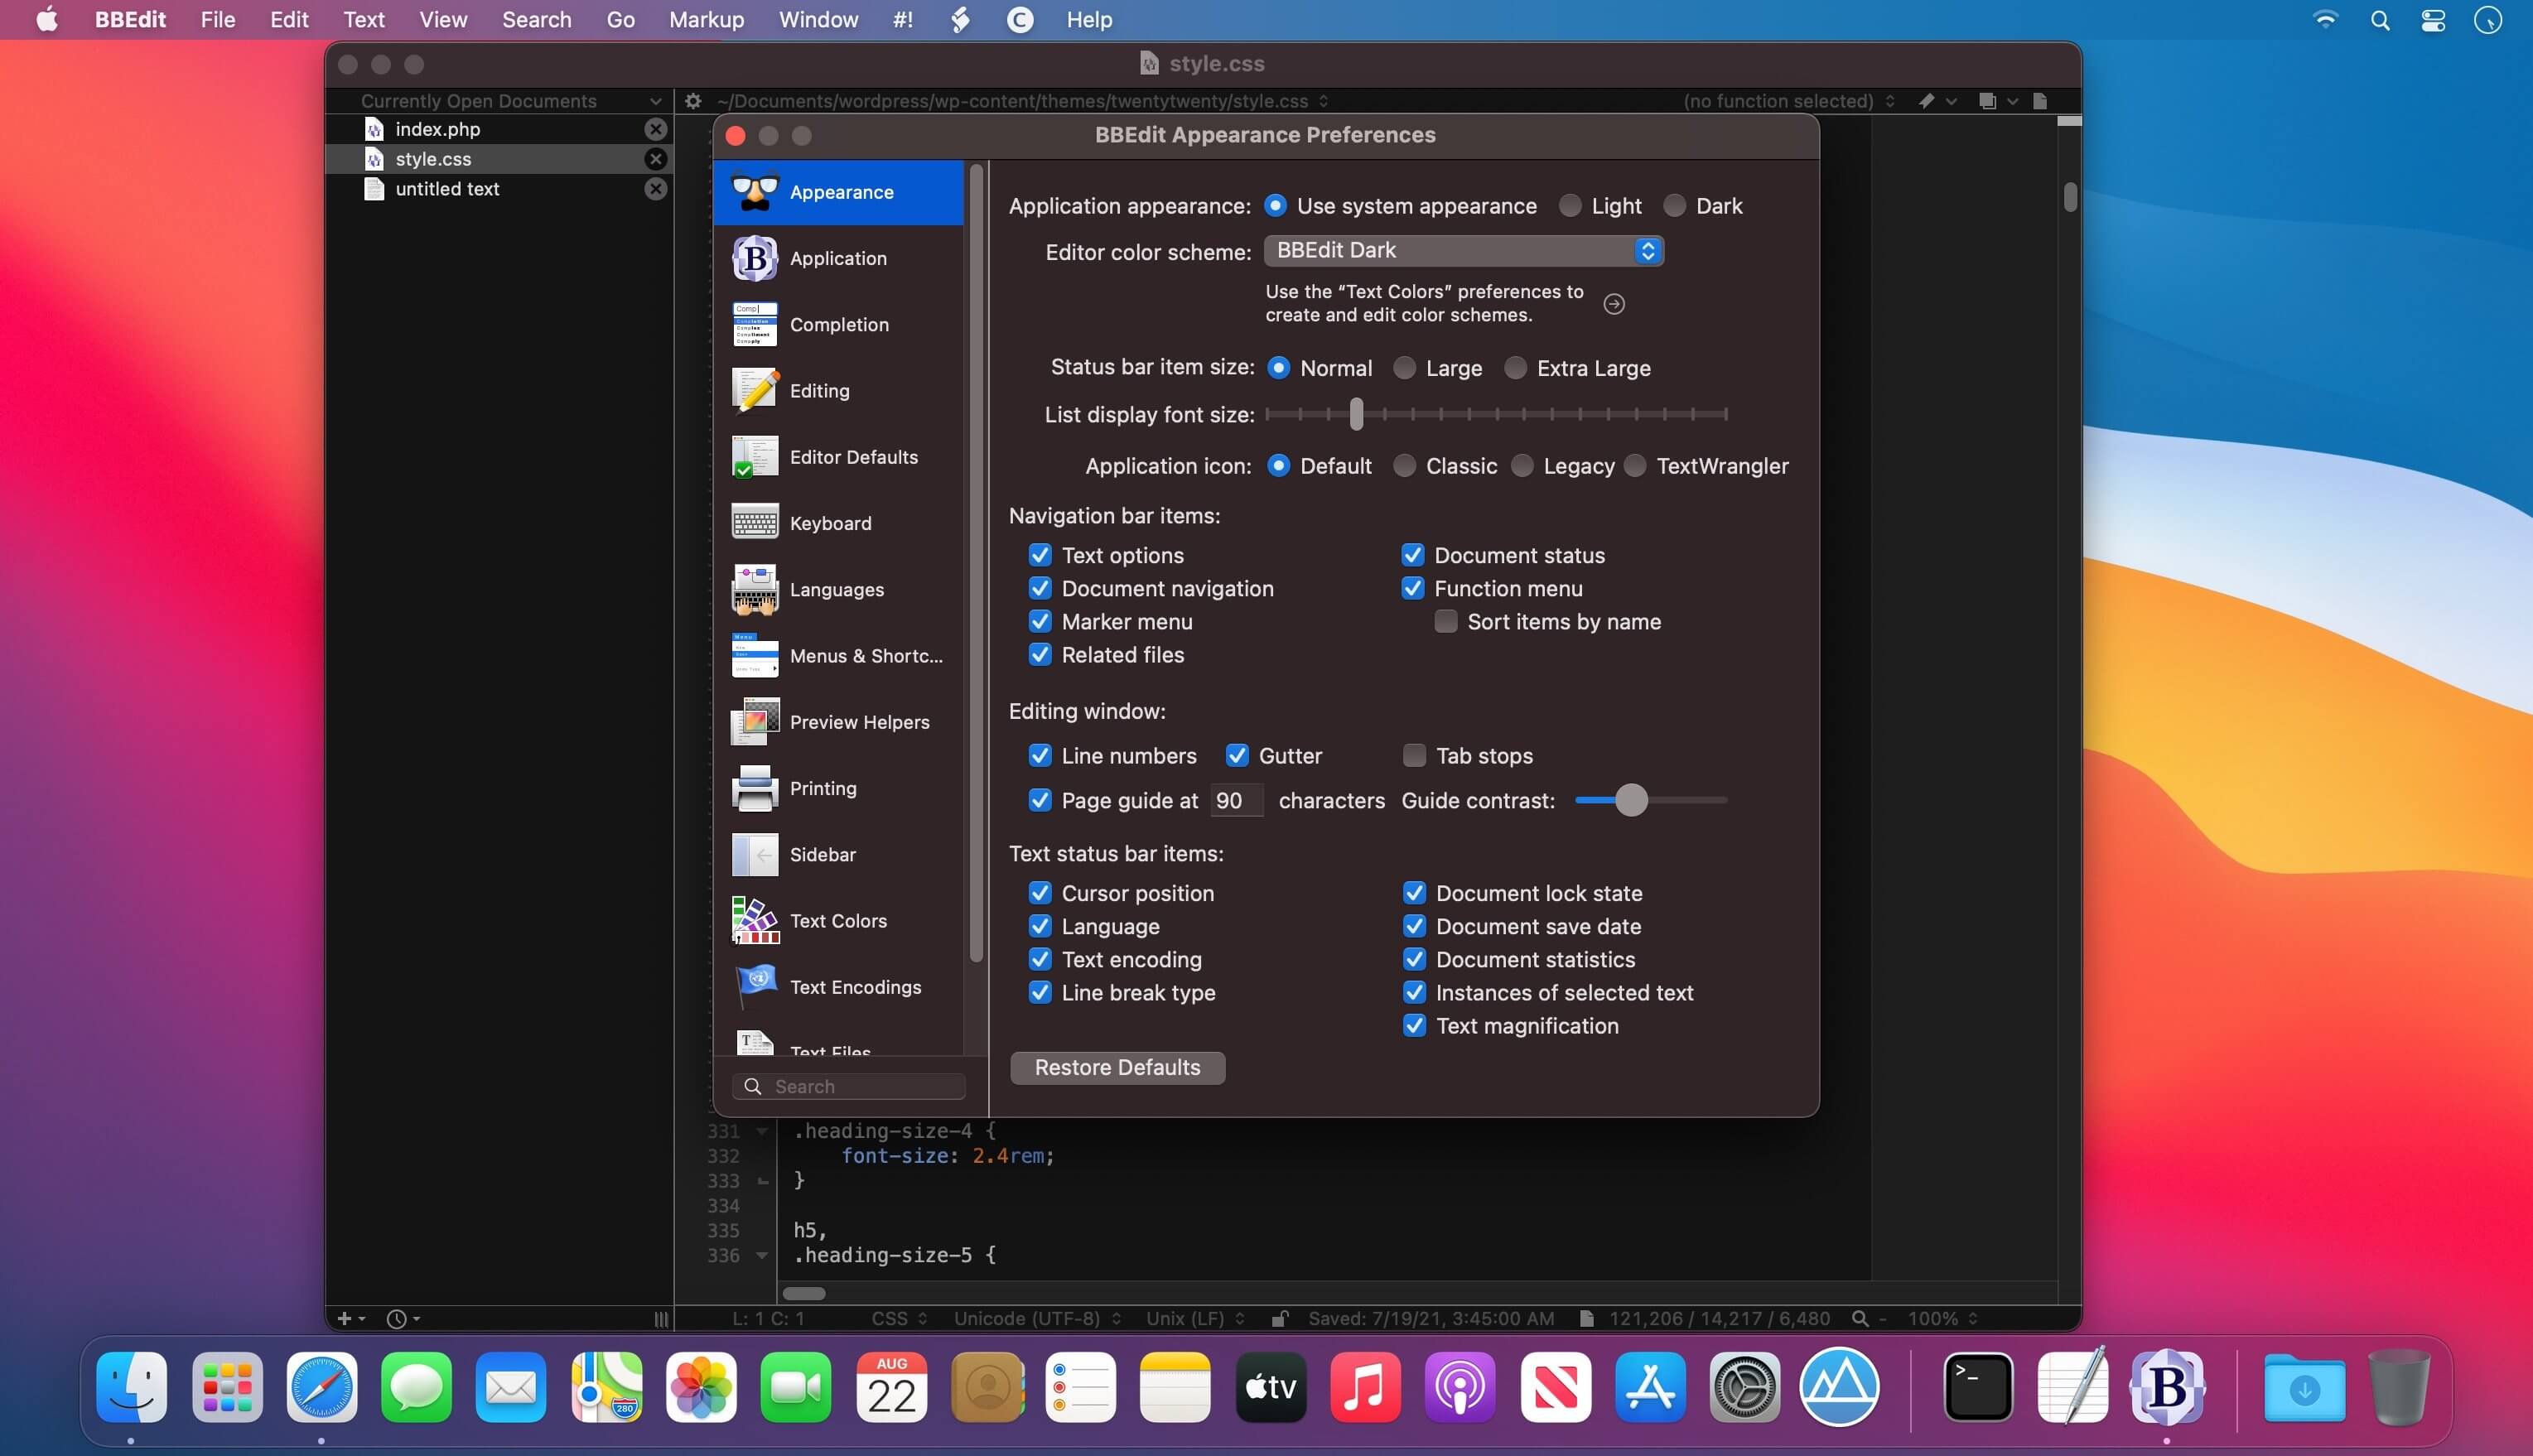Open the Editor Defaults pane

pos(838,457)
